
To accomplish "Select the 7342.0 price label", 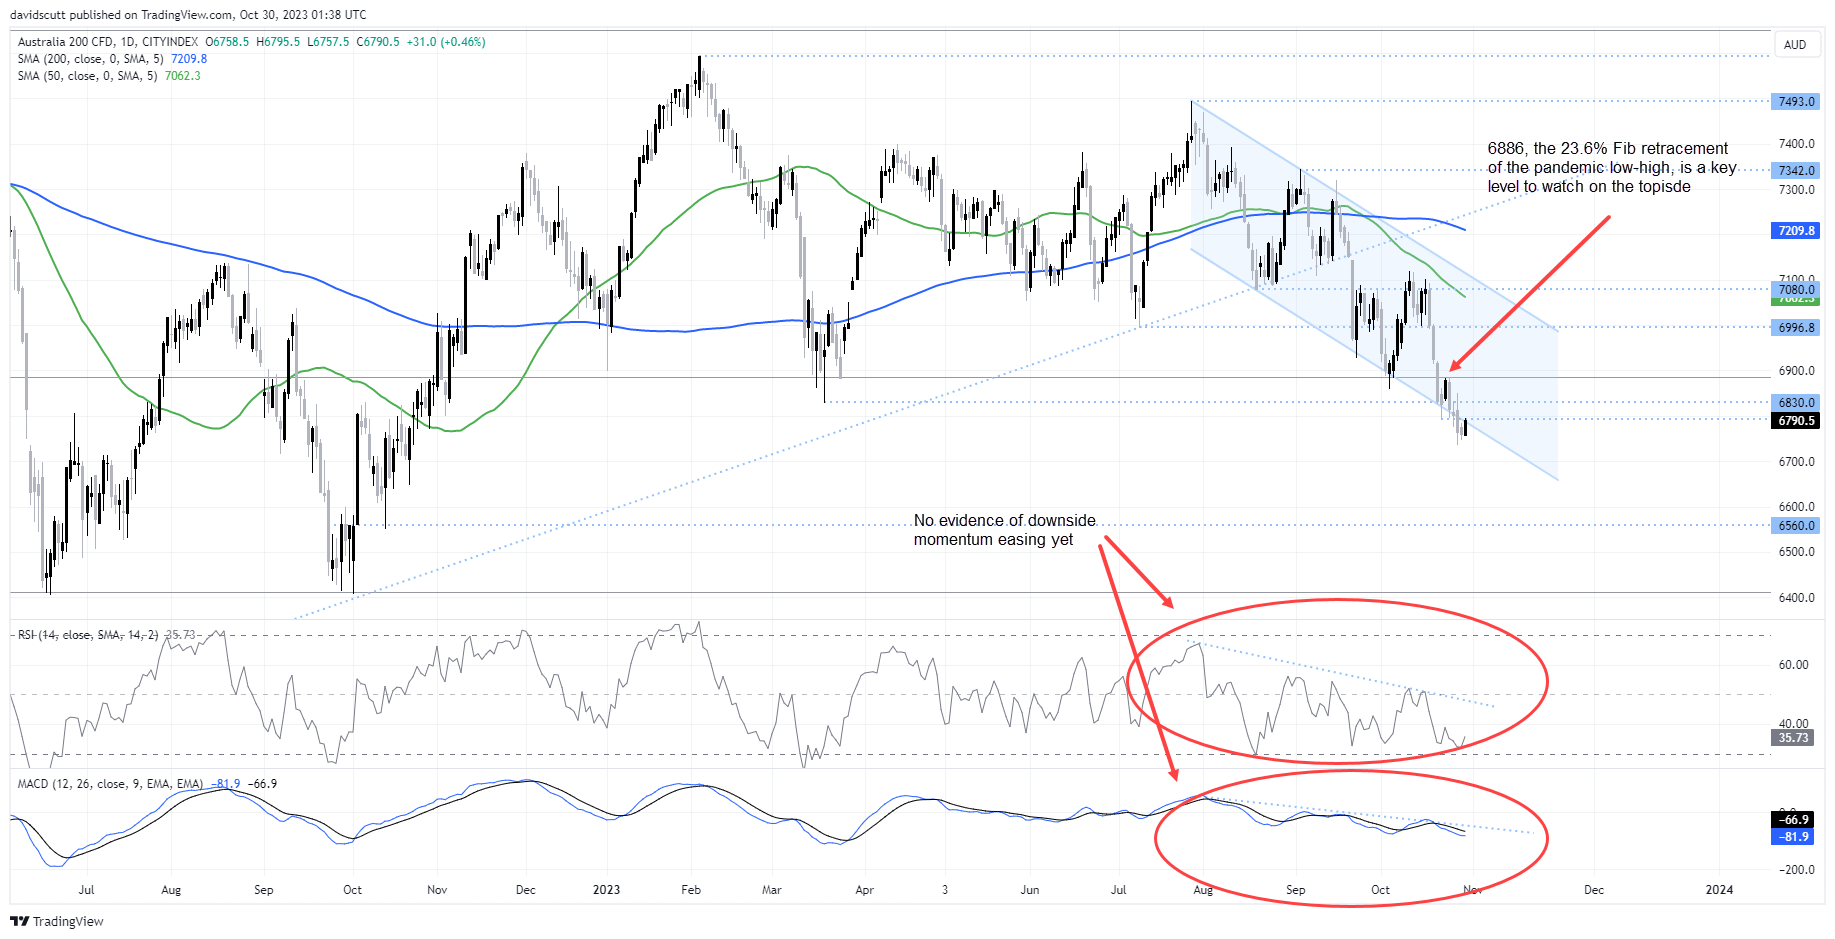I will (x=1795, y=171).
